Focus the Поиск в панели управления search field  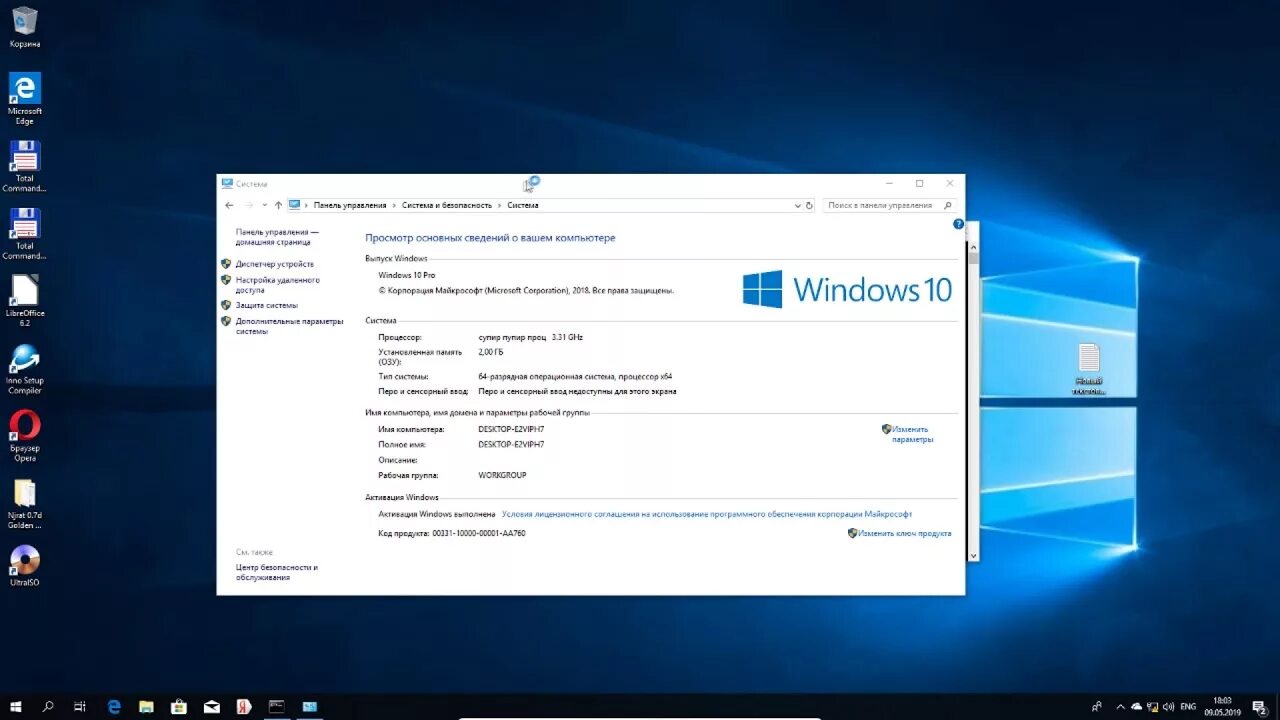click(x=890, y=205)
